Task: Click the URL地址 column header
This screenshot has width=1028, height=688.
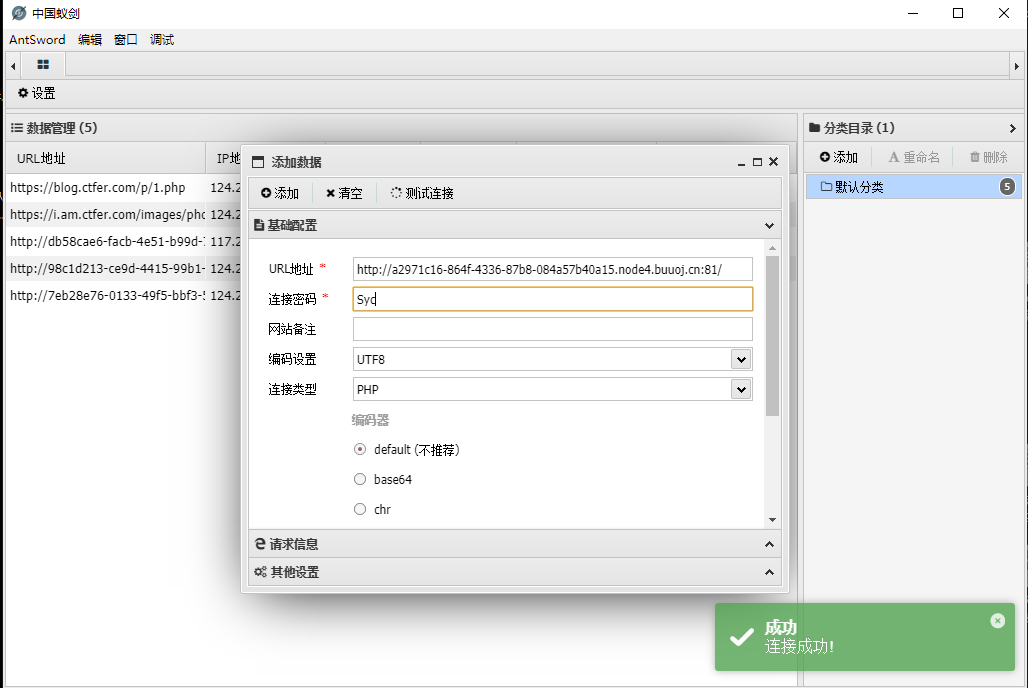Action: coord(106,158)
